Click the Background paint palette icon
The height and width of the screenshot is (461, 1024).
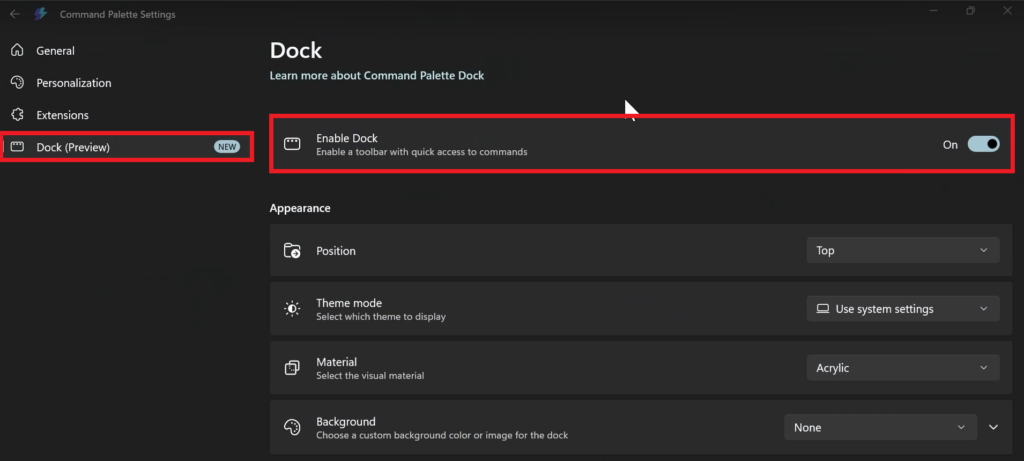click(292, 427)
